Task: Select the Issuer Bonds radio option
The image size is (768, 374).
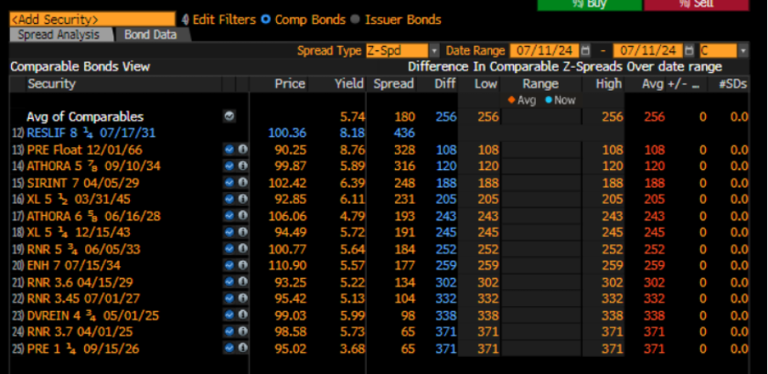Action: tap(356, 20)
